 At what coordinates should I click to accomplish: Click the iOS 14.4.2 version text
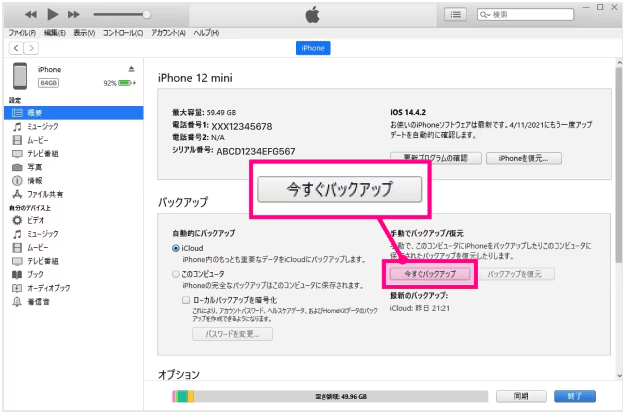pyautogui.click(x=408, y=112)
